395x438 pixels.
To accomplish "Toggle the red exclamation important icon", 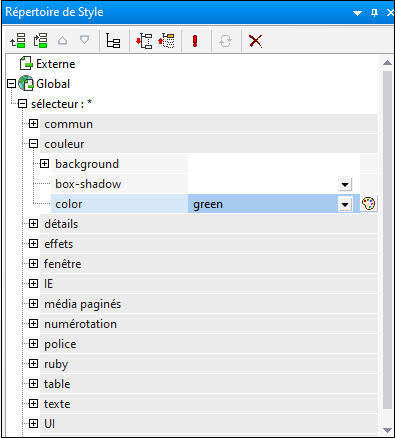I will click(195, 41).
